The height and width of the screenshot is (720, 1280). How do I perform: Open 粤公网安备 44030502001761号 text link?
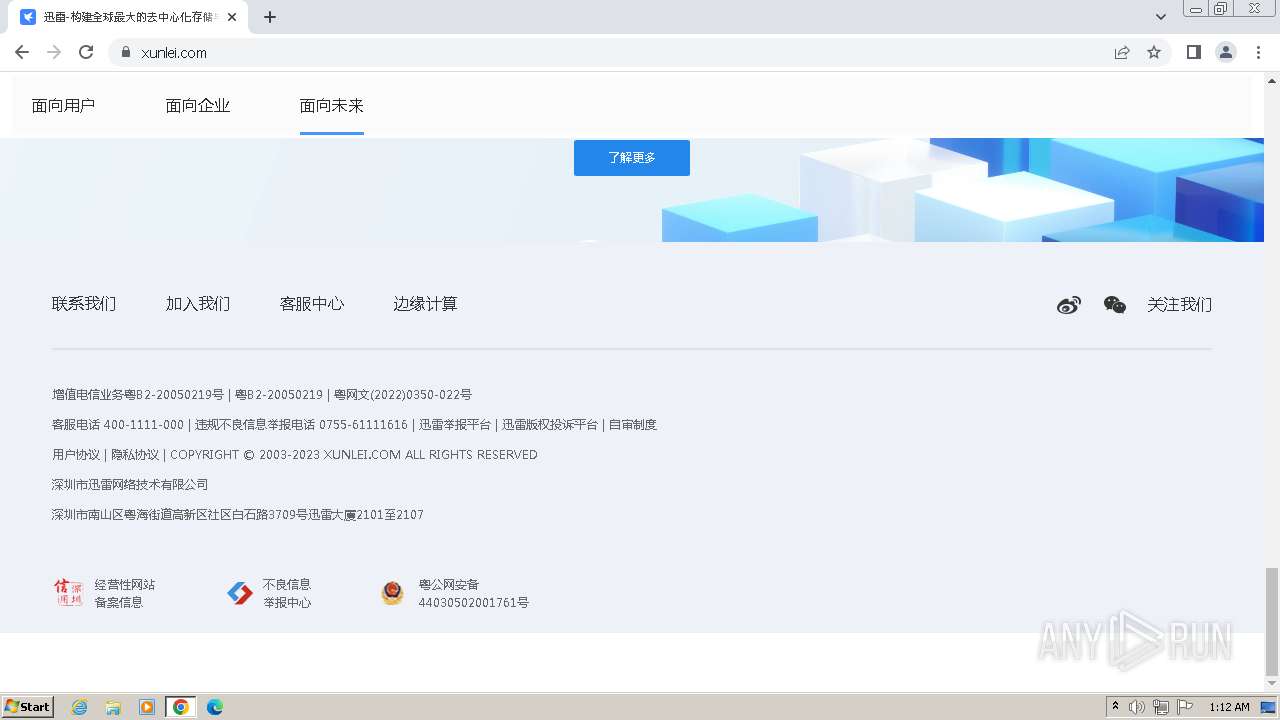coord(474,593)
